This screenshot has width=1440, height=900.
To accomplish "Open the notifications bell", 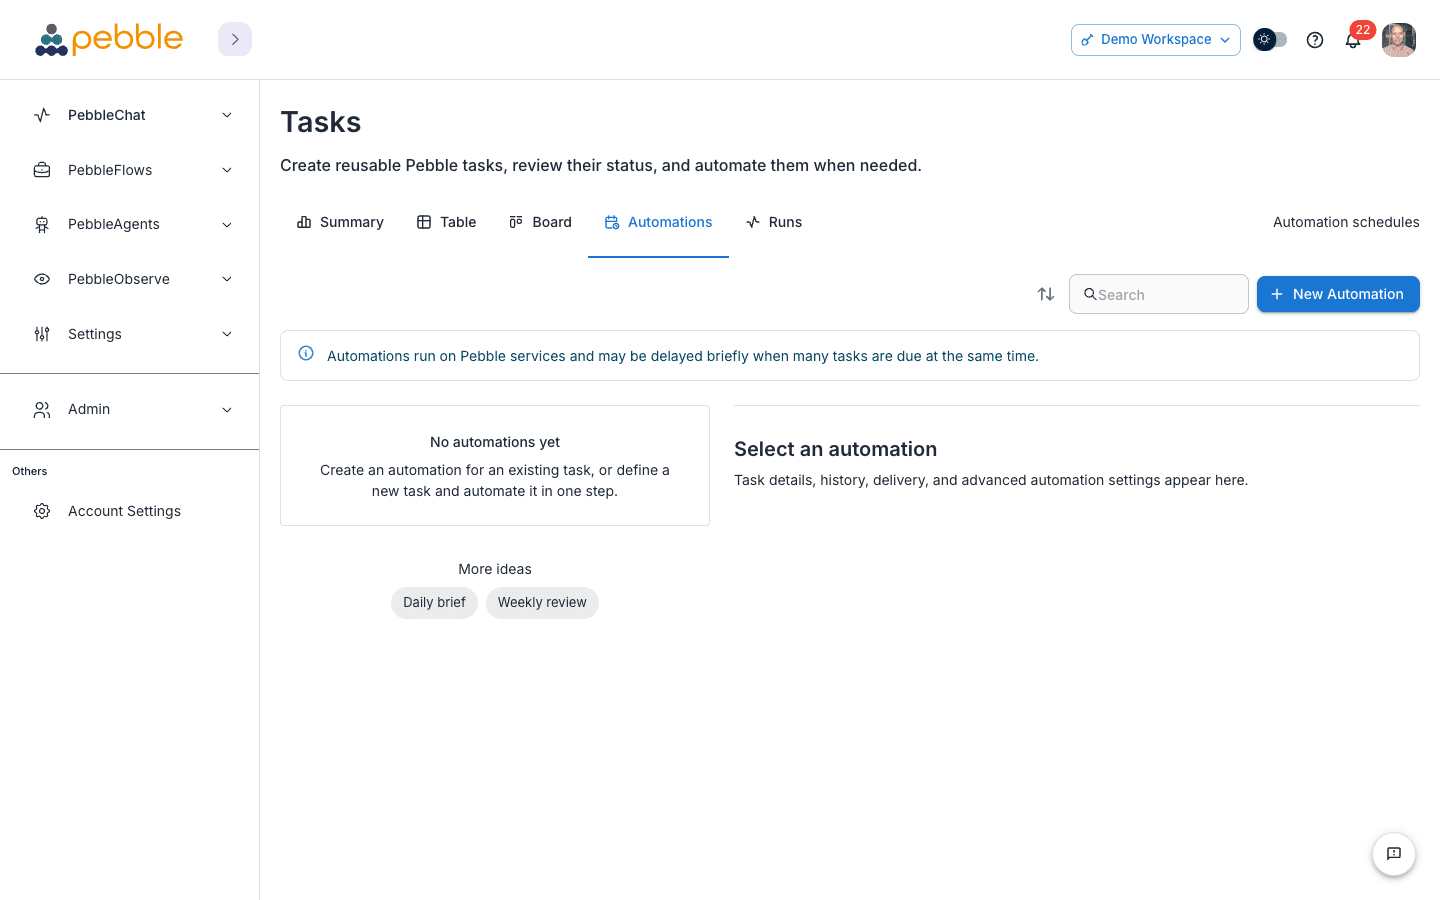I will click(x=1352, y=41).
